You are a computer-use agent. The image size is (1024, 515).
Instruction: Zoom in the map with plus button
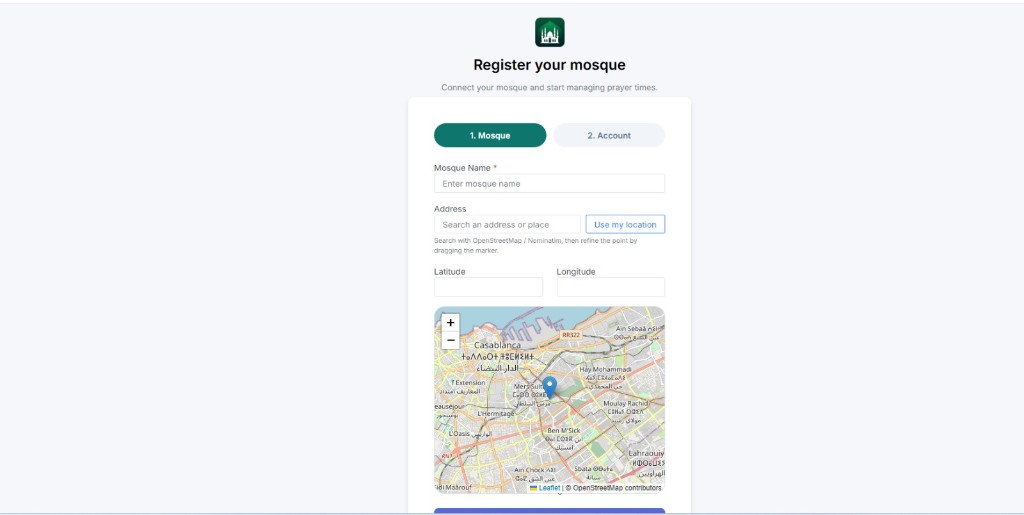pos(451,322)
